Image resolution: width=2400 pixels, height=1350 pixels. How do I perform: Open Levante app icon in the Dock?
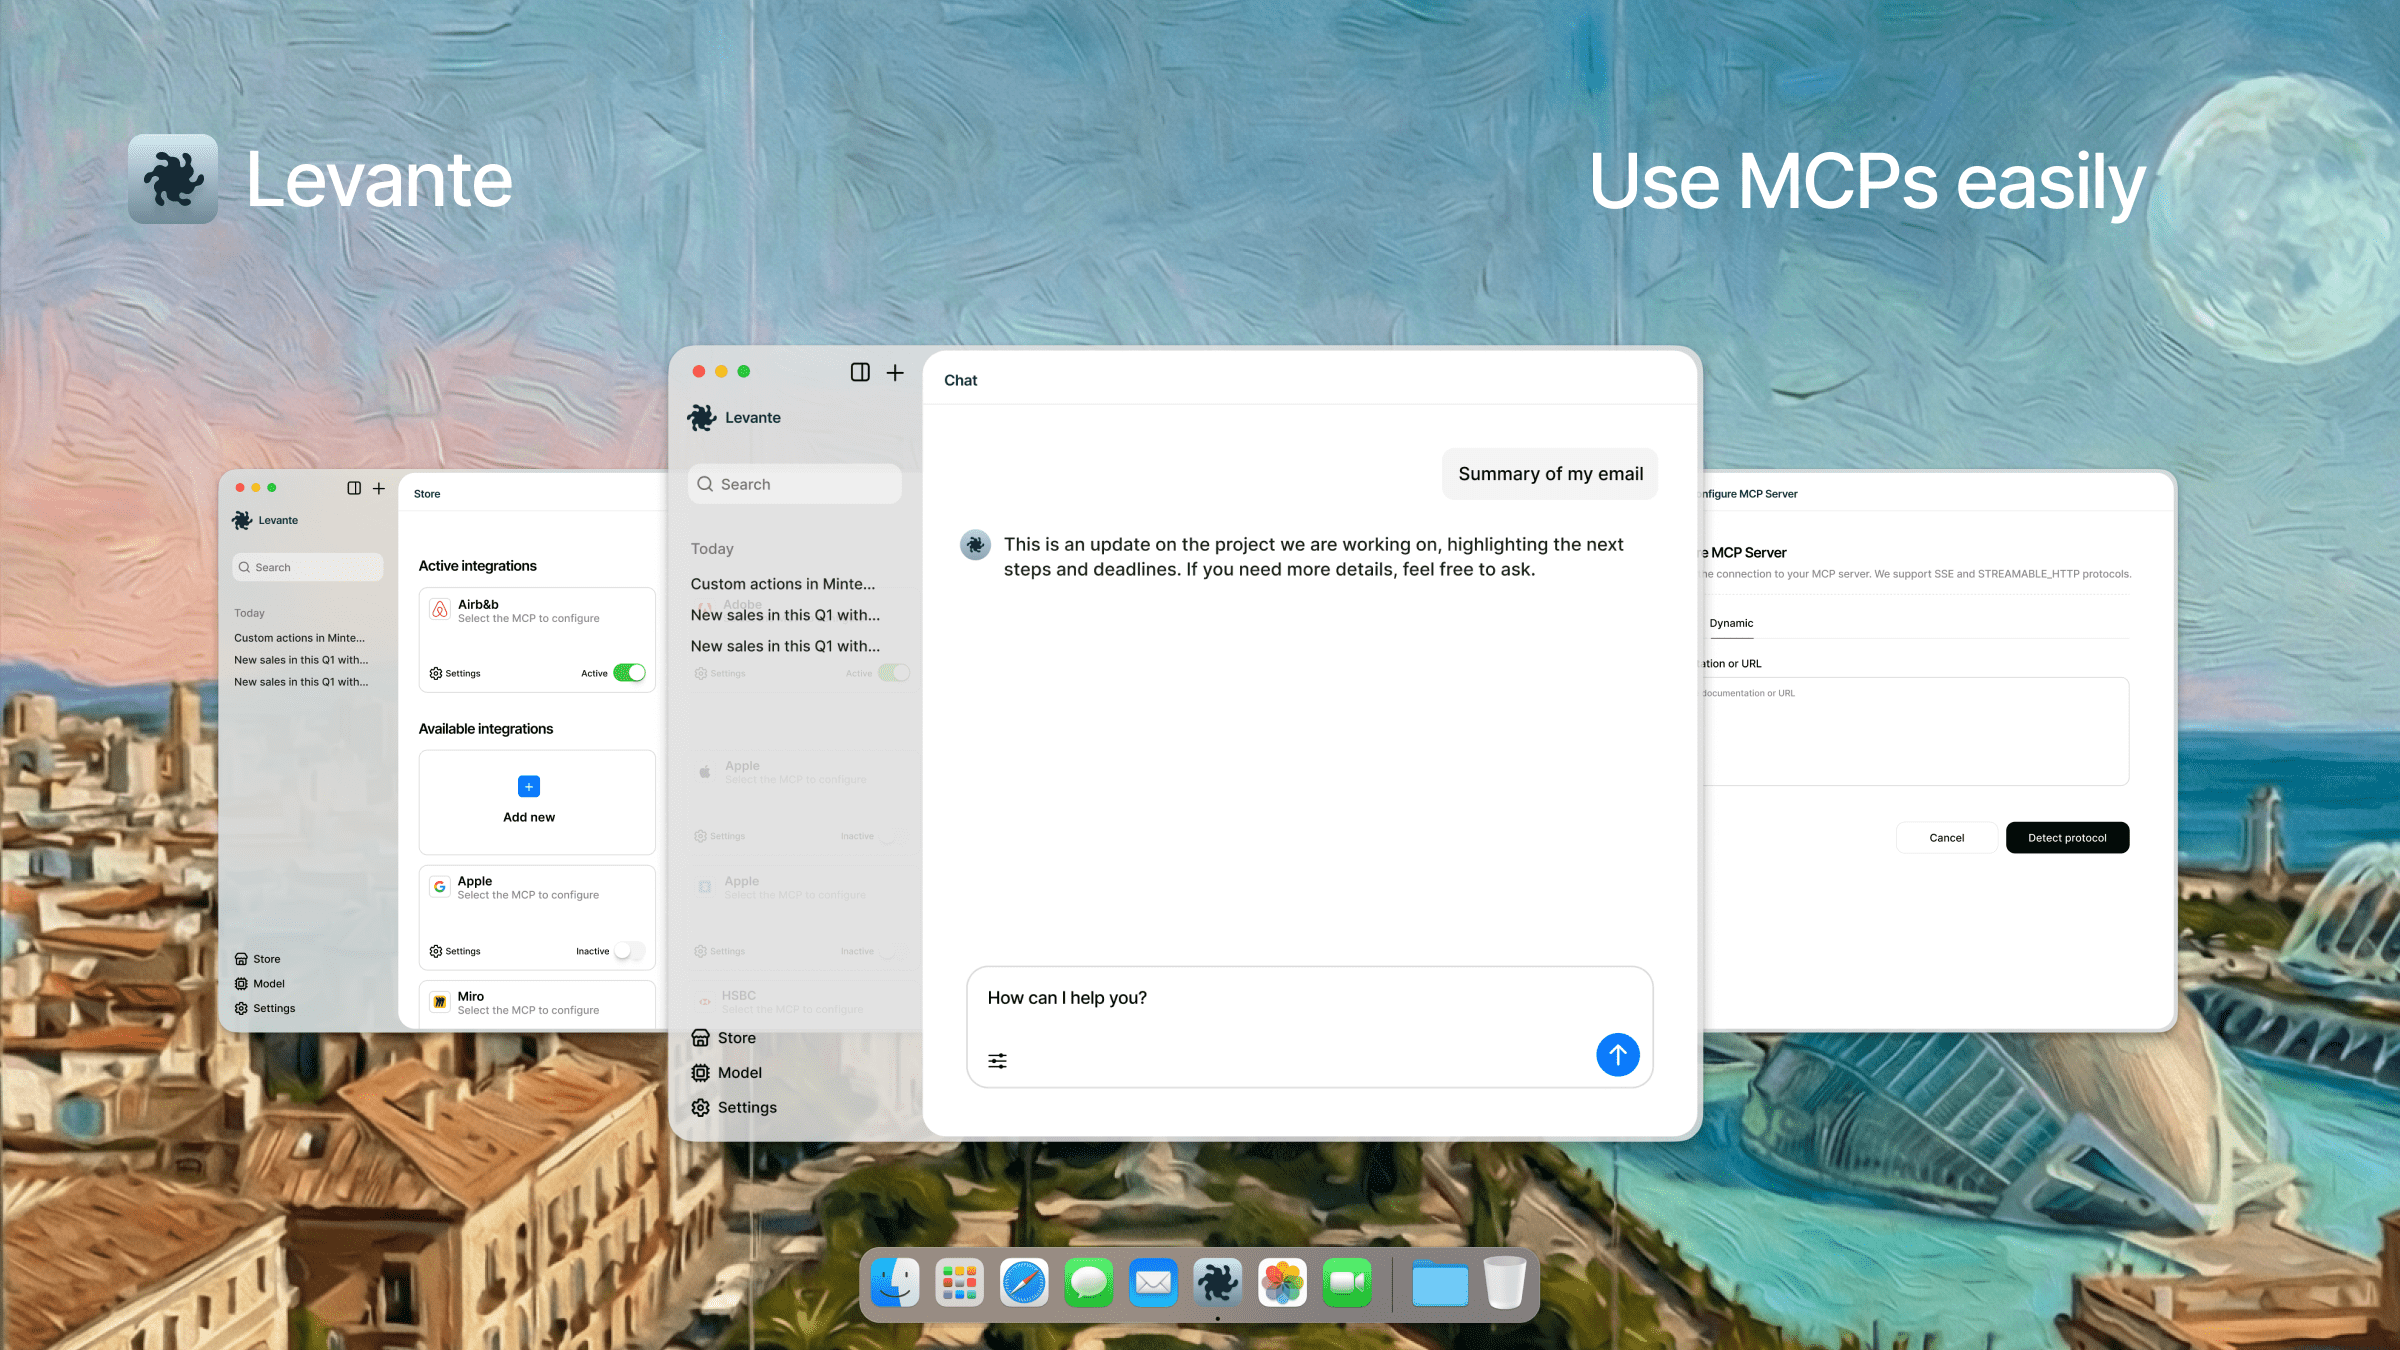[x=1218, y=1283]
